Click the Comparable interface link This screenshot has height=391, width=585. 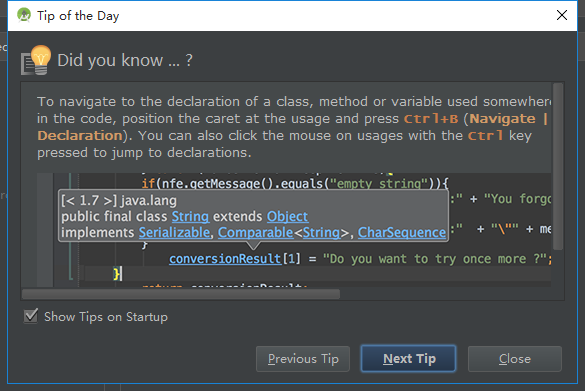tap(256, 232)
